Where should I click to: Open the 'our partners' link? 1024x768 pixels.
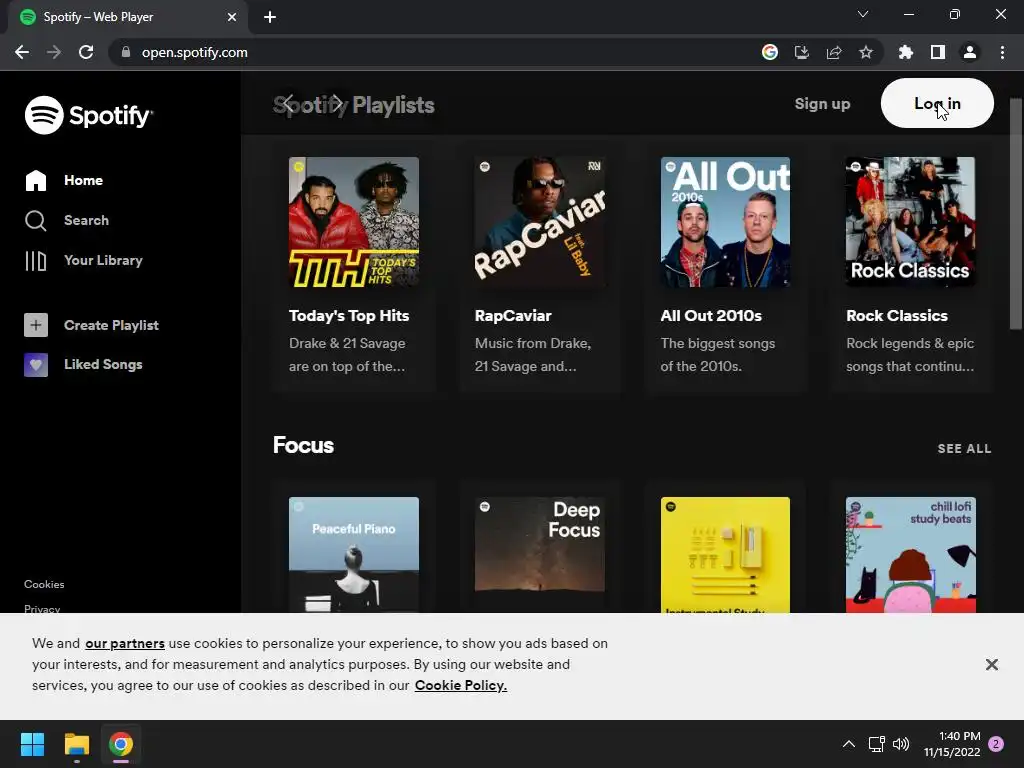(x=125, y=643)
